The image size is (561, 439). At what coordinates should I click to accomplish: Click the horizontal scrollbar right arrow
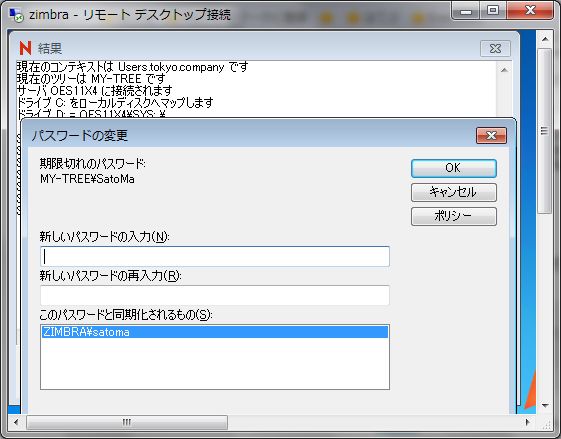(528, 422)
